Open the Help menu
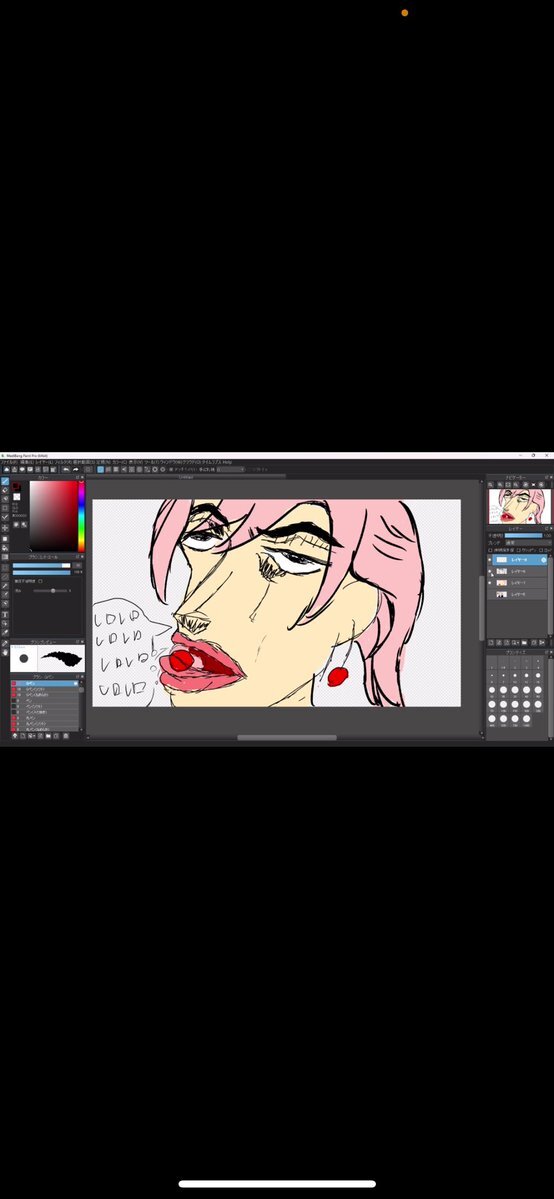 (227, 463)
